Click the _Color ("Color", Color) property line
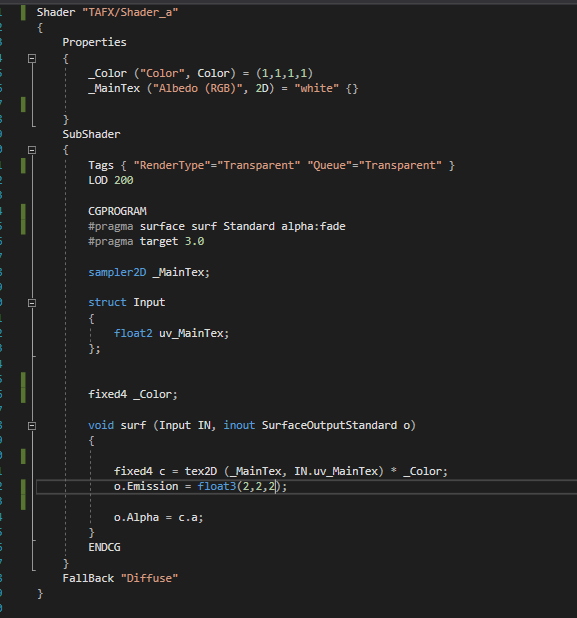 coord(200,73)
